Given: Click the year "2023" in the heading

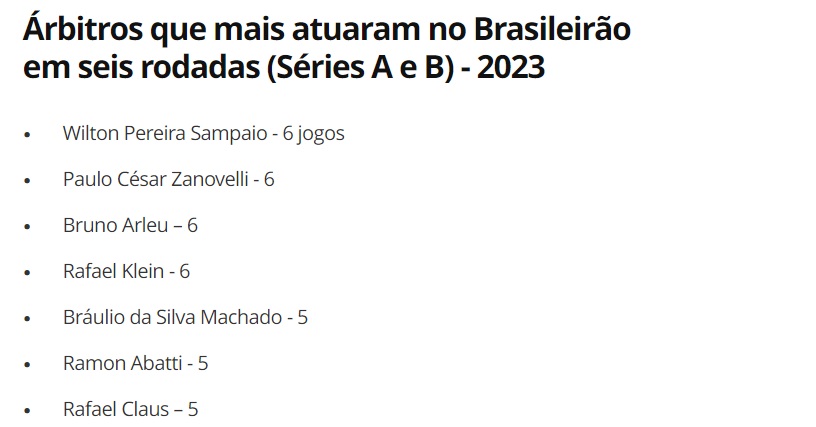Looking at the screenshot, I should point(511,67).
